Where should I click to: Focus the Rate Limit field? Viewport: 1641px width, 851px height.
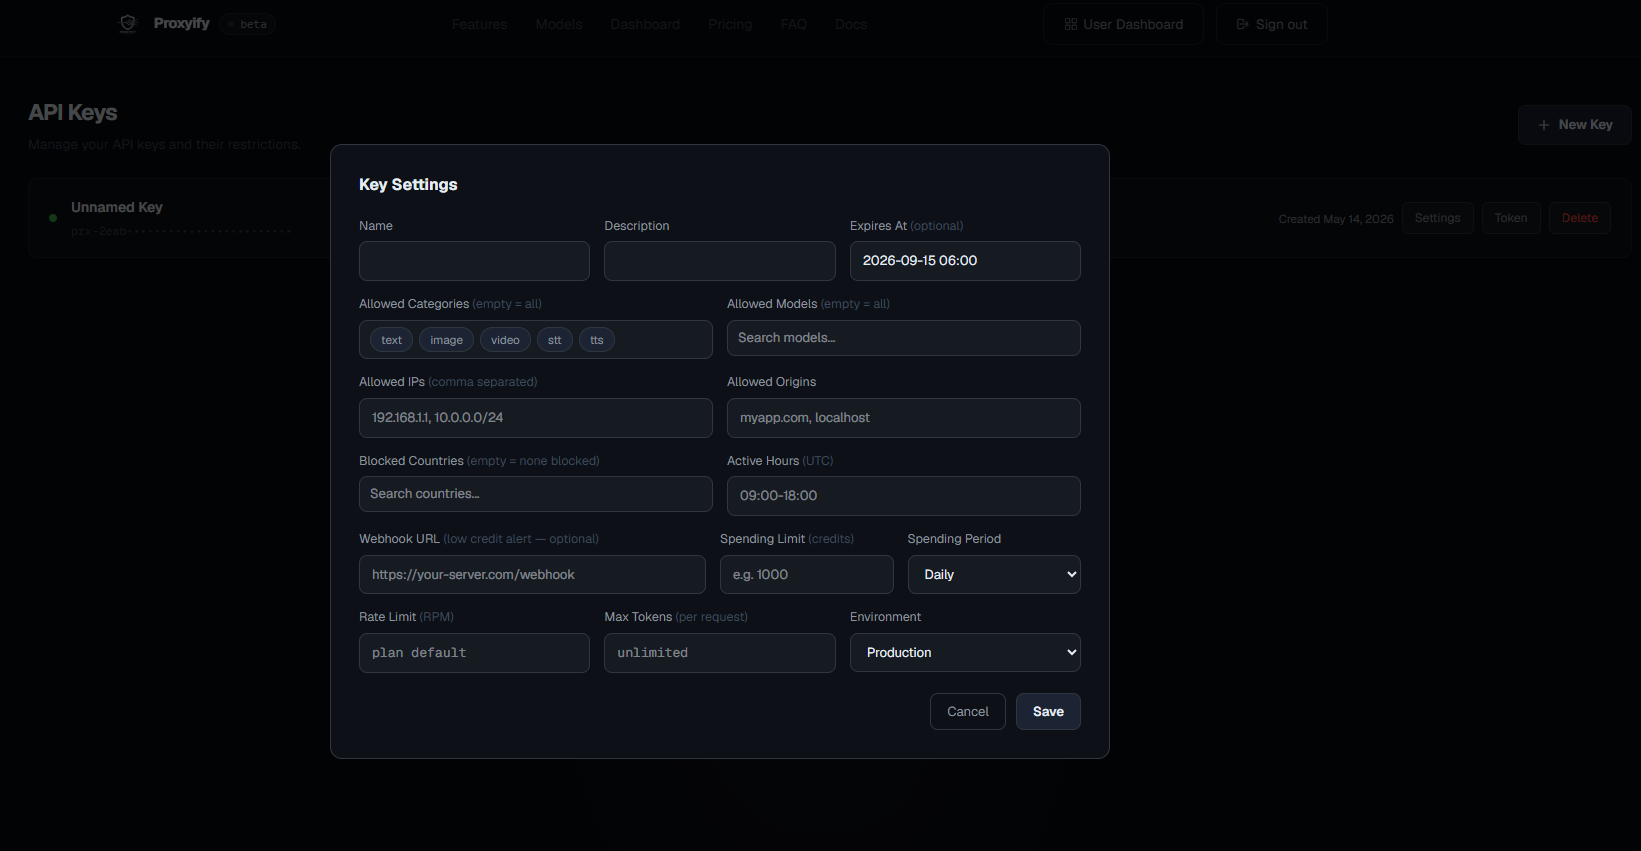pos(474,653)
